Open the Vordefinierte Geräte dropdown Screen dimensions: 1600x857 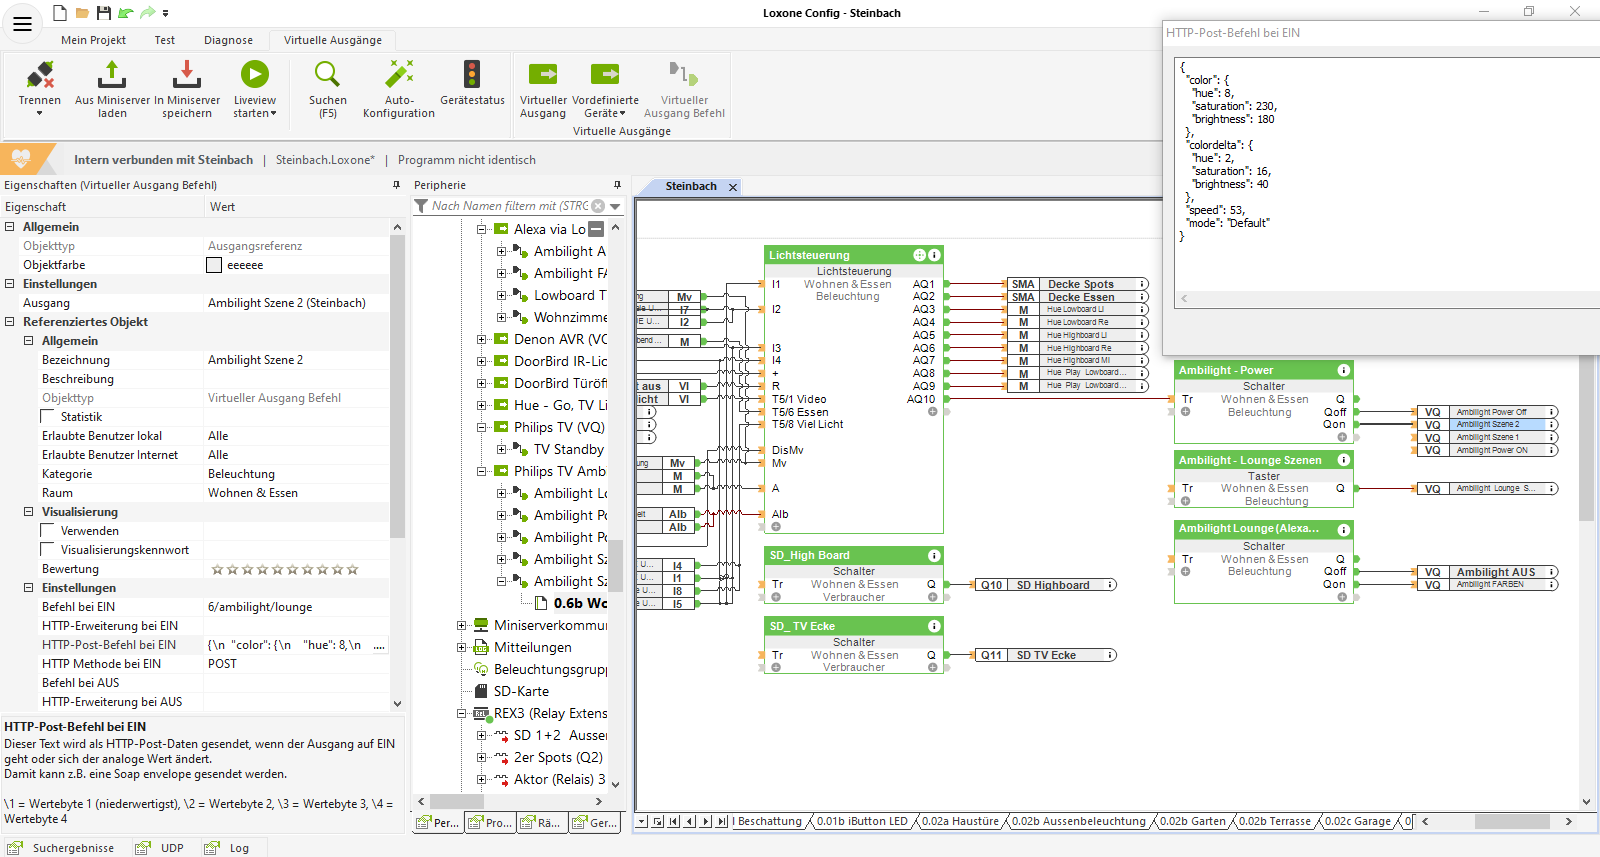coord(605,113)
